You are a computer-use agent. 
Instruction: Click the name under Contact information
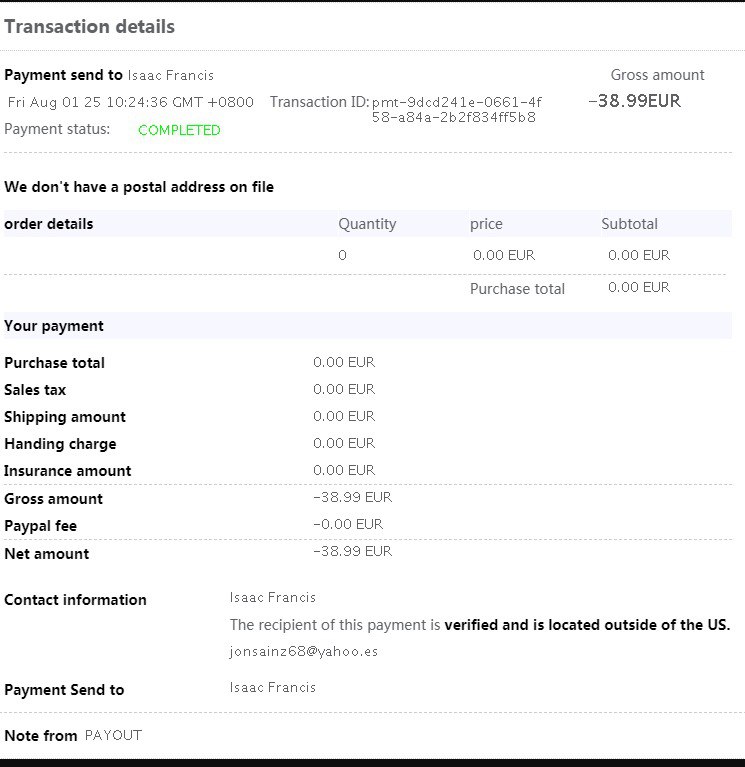click(x=273, y=598)
